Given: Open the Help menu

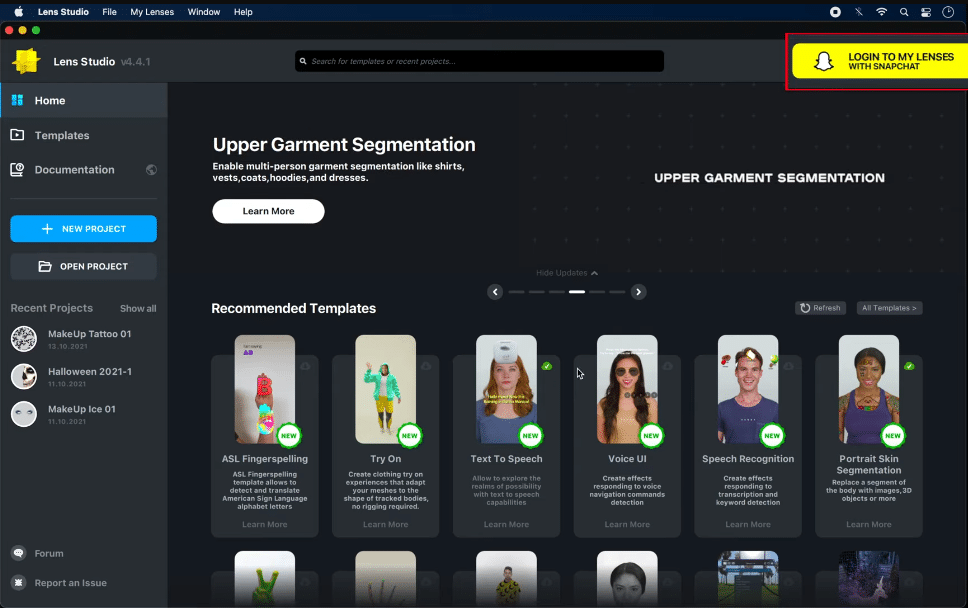Looking at the screenshot, I should point(243,12).
